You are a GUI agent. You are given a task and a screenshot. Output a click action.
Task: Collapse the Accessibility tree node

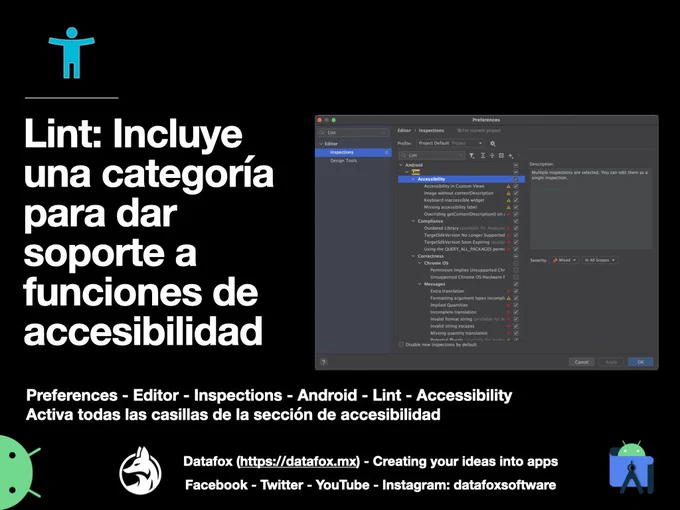tap(413, 179)
